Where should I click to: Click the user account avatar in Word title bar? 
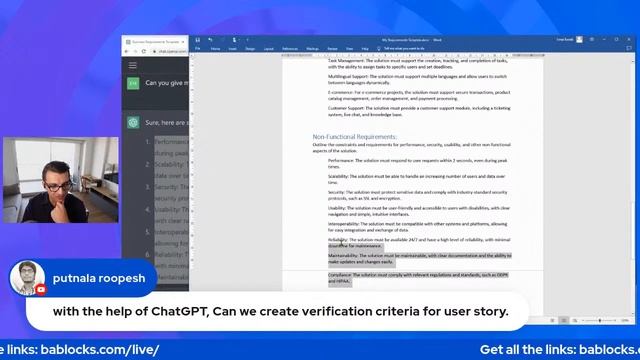click(579, 40)
